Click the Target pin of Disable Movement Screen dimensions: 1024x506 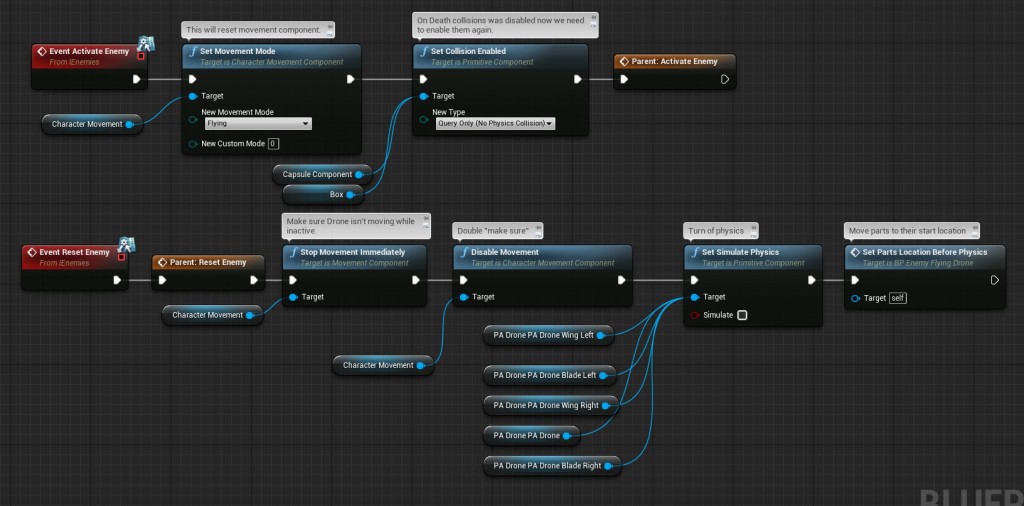click(x=463, y=297)
